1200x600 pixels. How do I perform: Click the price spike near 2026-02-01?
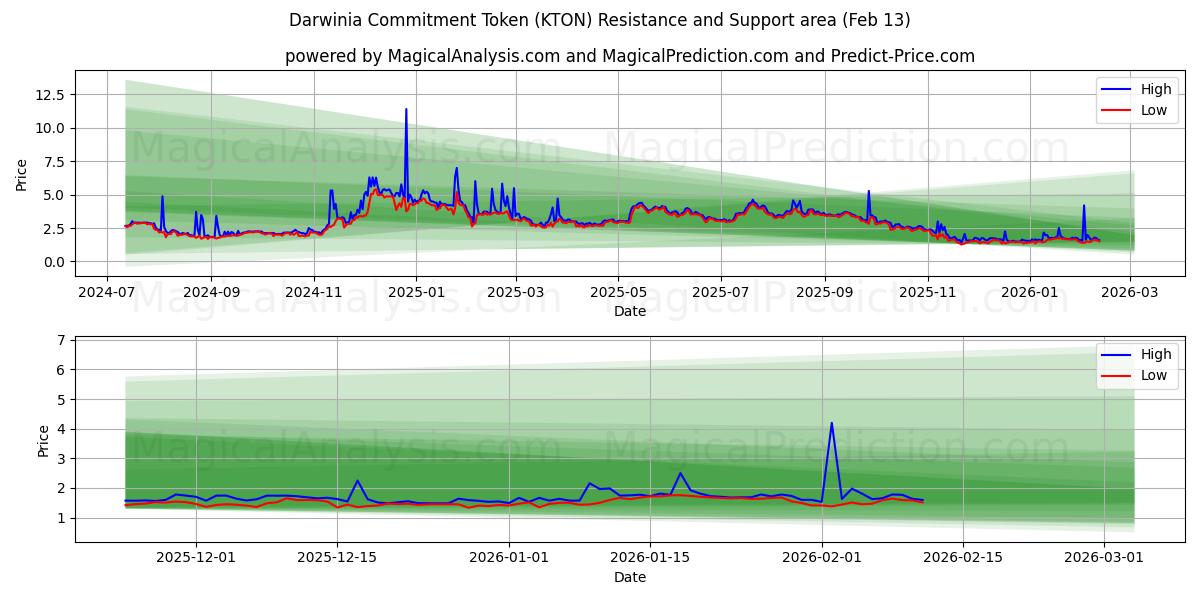coord(831,424)
